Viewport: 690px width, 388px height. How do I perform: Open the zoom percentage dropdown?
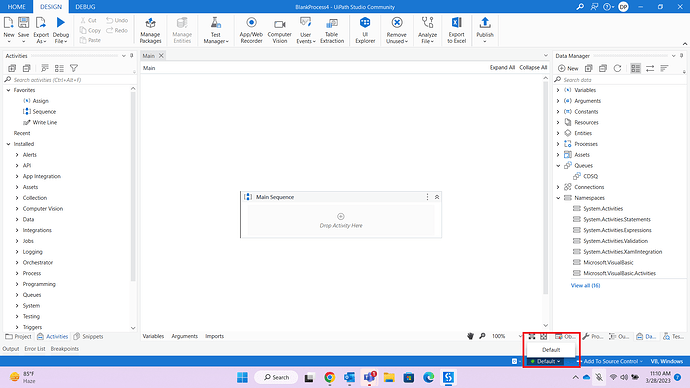click(520, 336)
